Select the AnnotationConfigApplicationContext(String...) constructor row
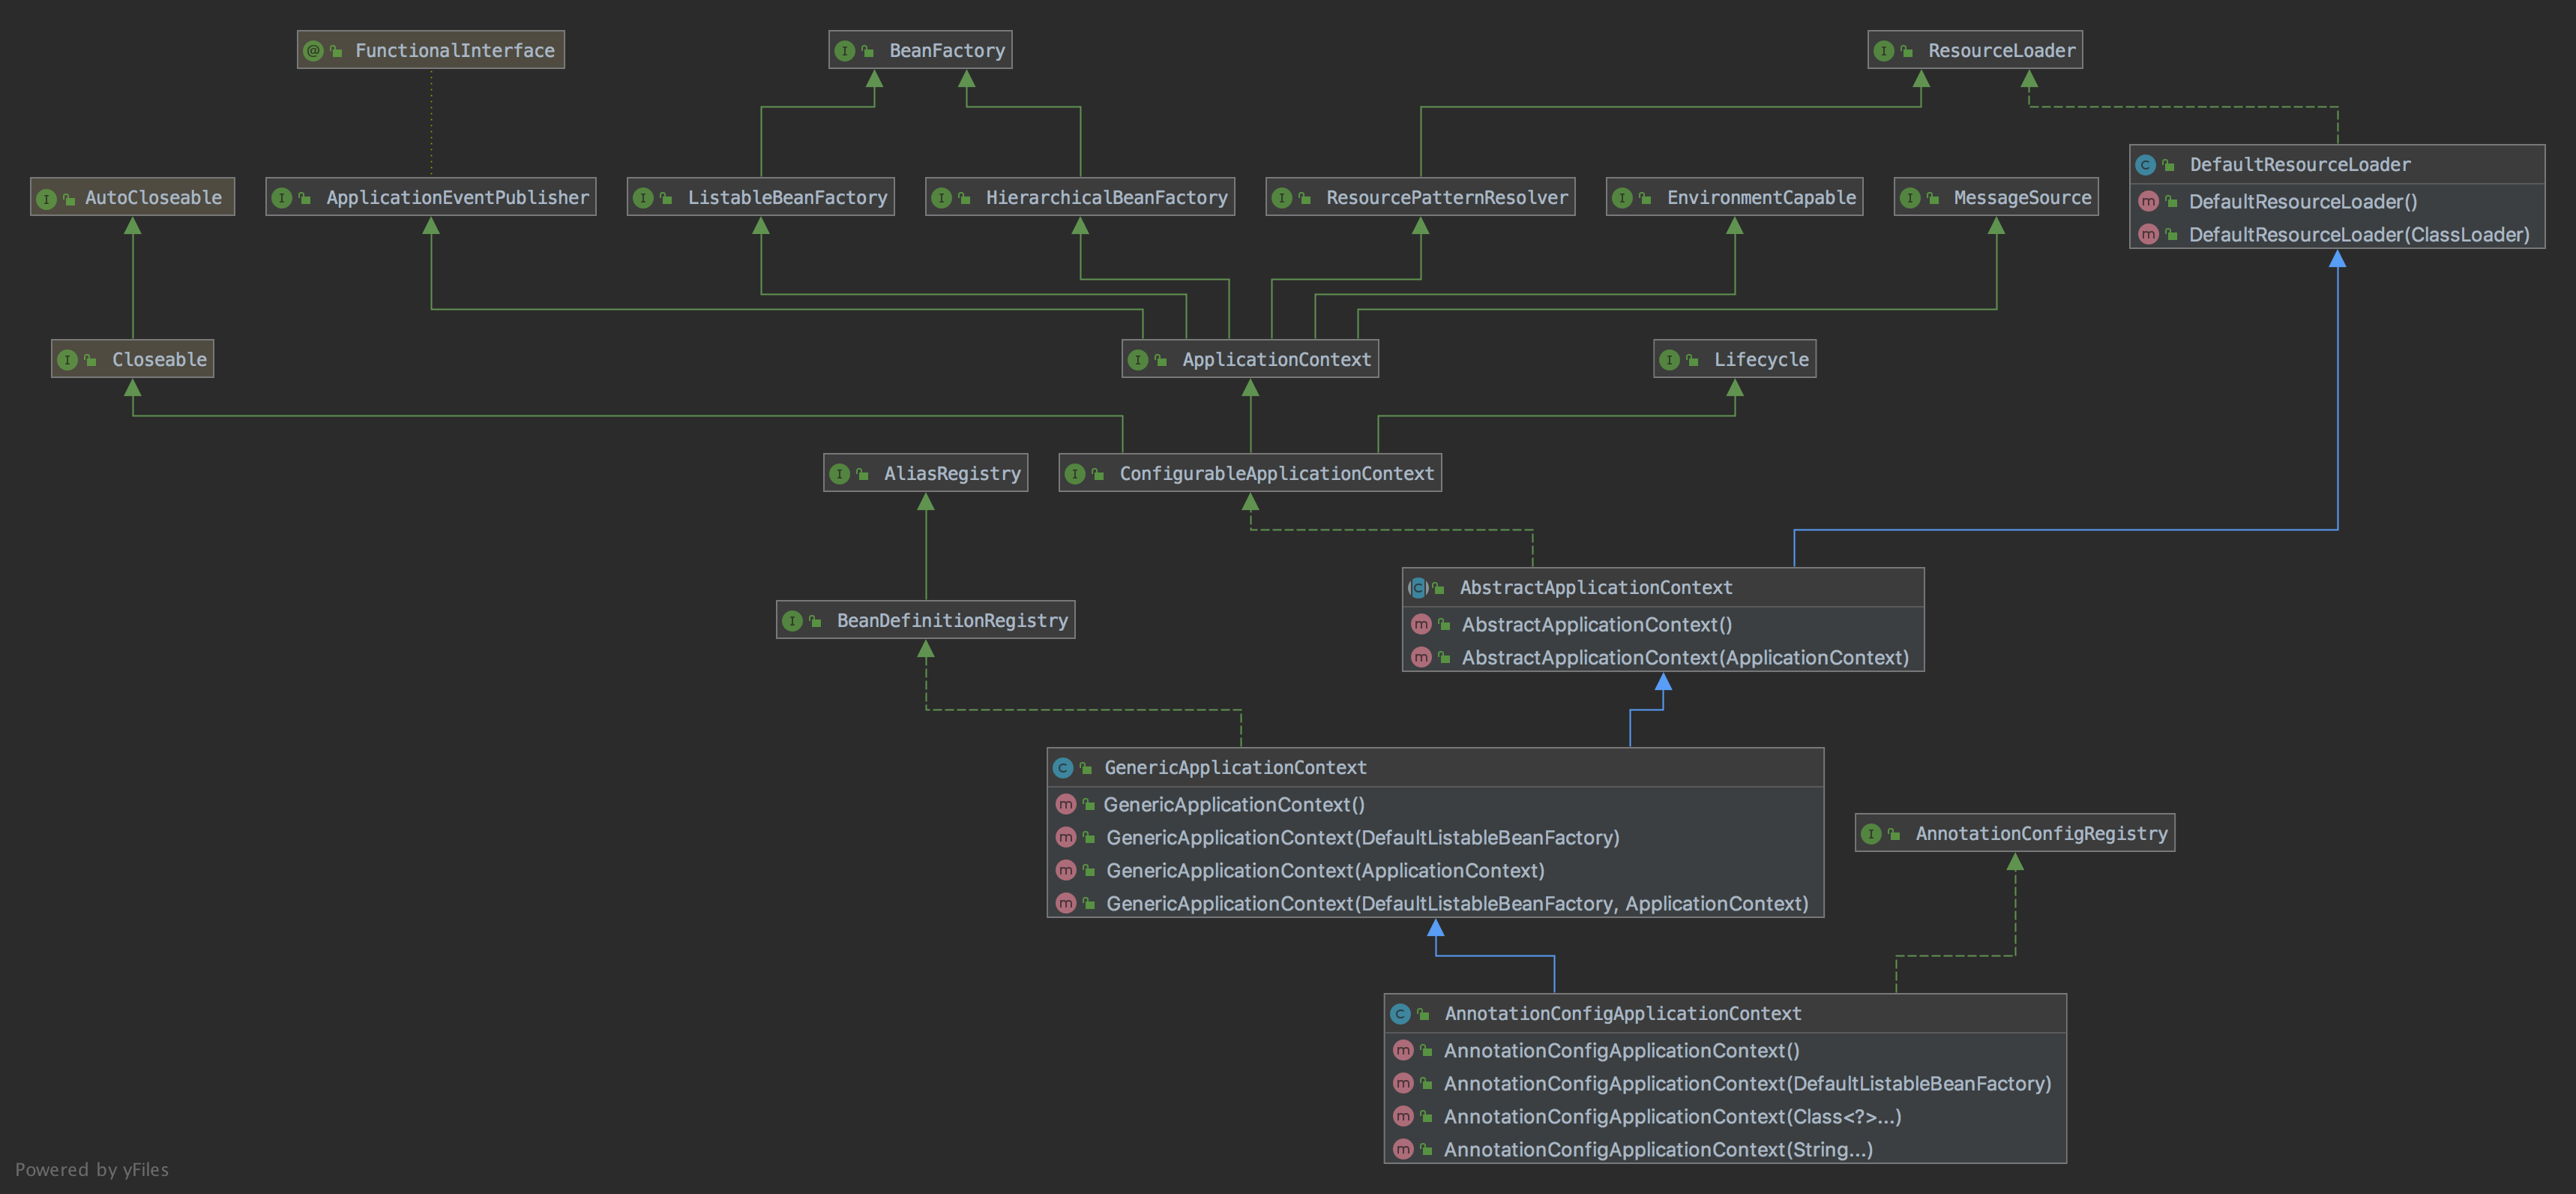The height and width of the screenshot is (1194, 2576). (x=1725, y=1150)
